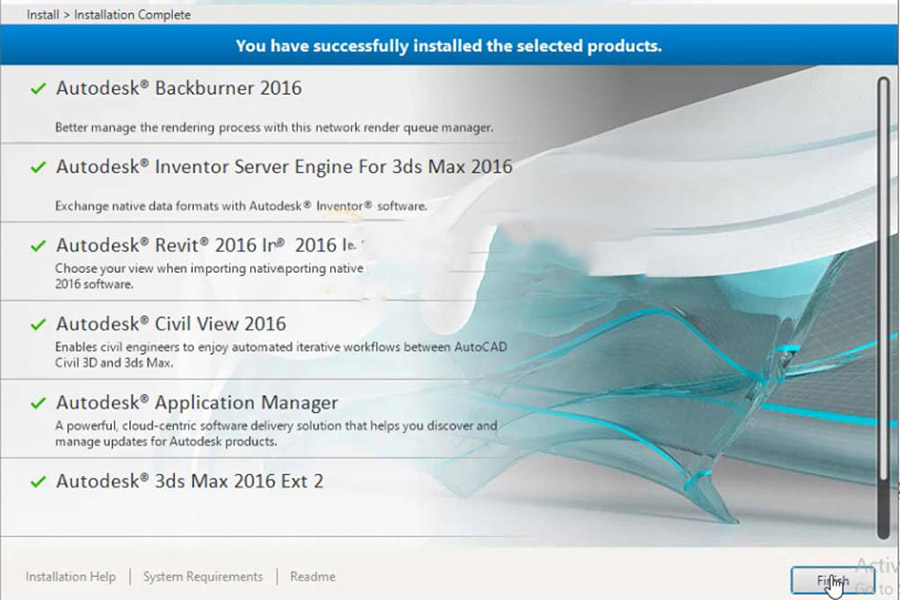
Task: Click the 'Choose your view when importing' description
Action: tap(210, 276)
